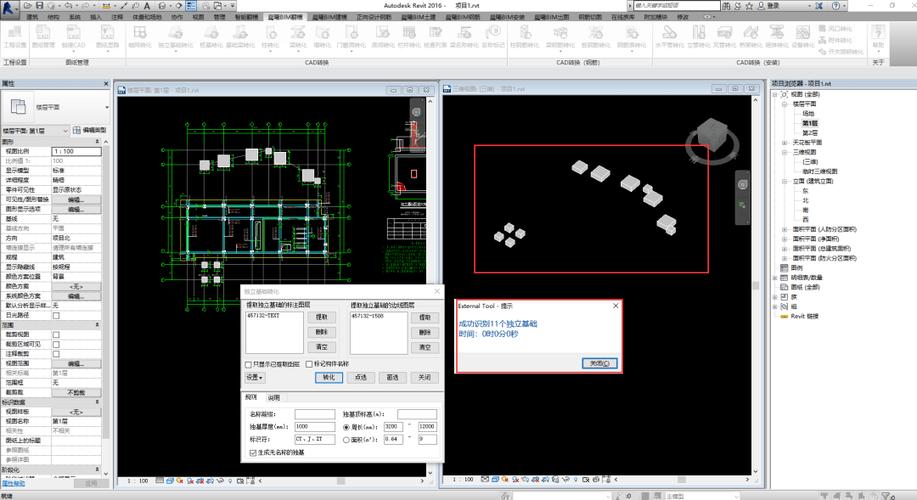Open the 管理 ribbon tab
Viewport: 917px width, 500px height.
click(x=219, y=17)
